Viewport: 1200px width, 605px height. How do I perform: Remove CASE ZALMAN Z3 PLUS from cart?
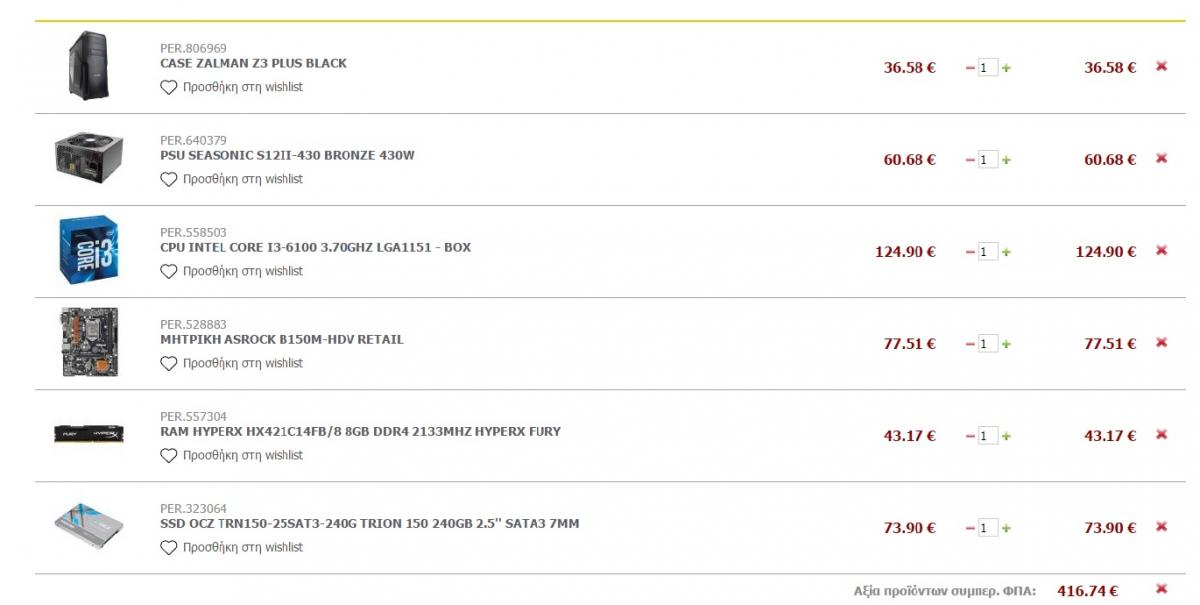tap(1161, 67)
